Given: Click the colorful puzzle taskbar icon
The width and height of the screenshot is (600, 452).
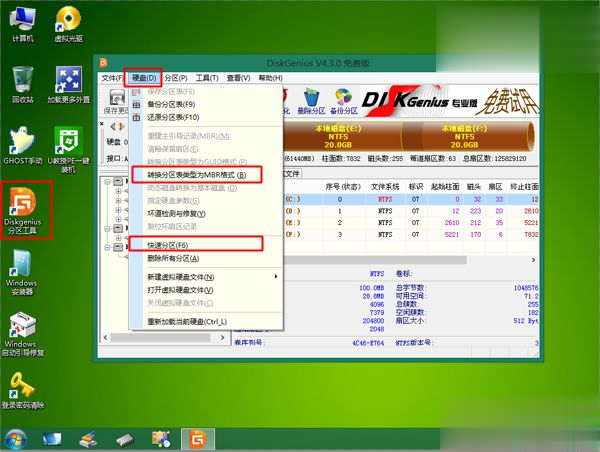Looking at the screenshot, I should tap(161, 439).
